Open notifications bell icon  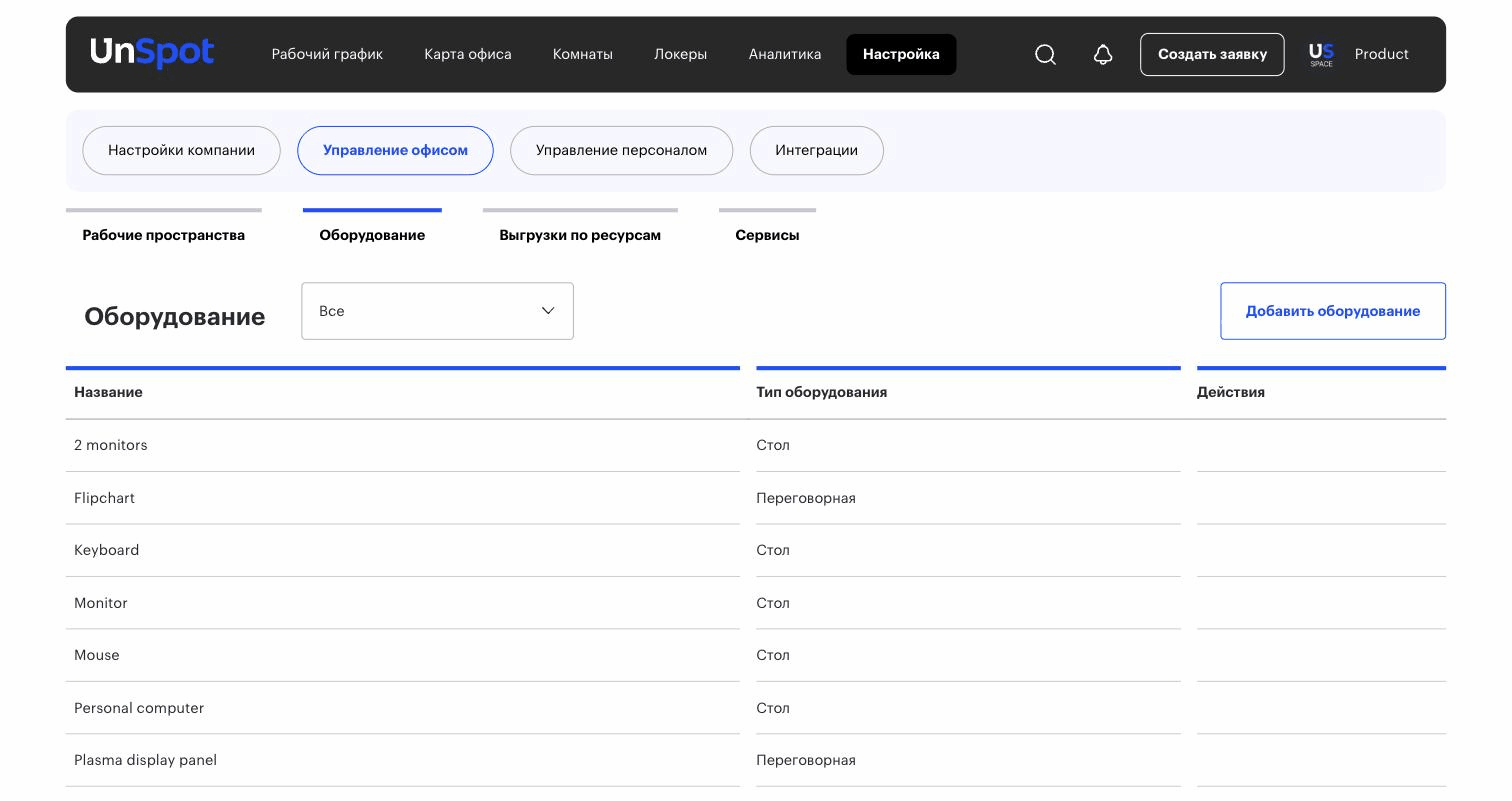(1103, 54)
